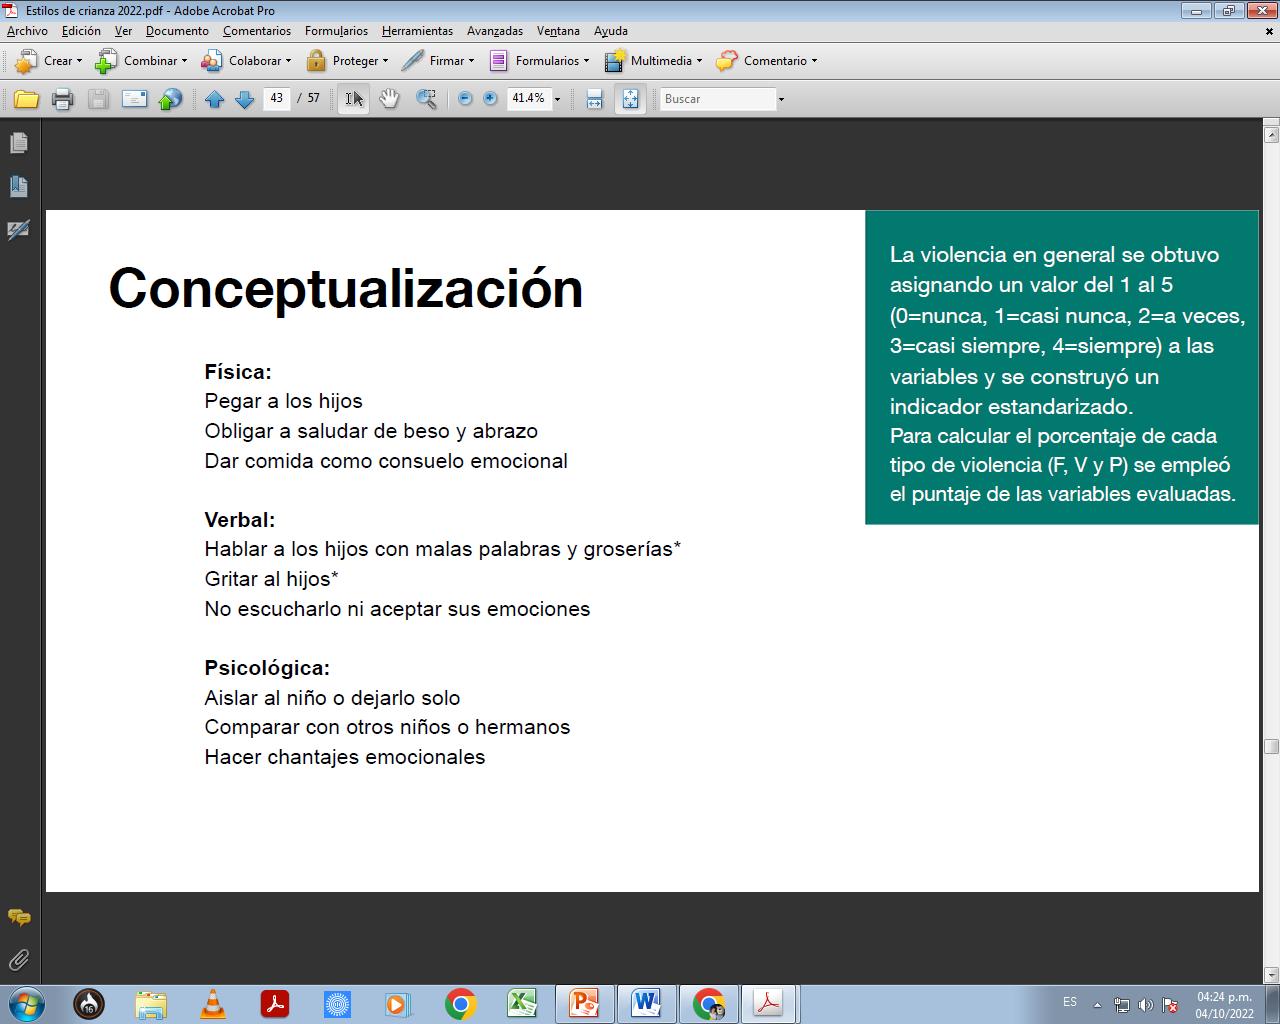Open the Multimedia dropdown
The width and height of the screenshot is (1280, 1024).
(653, 61)
